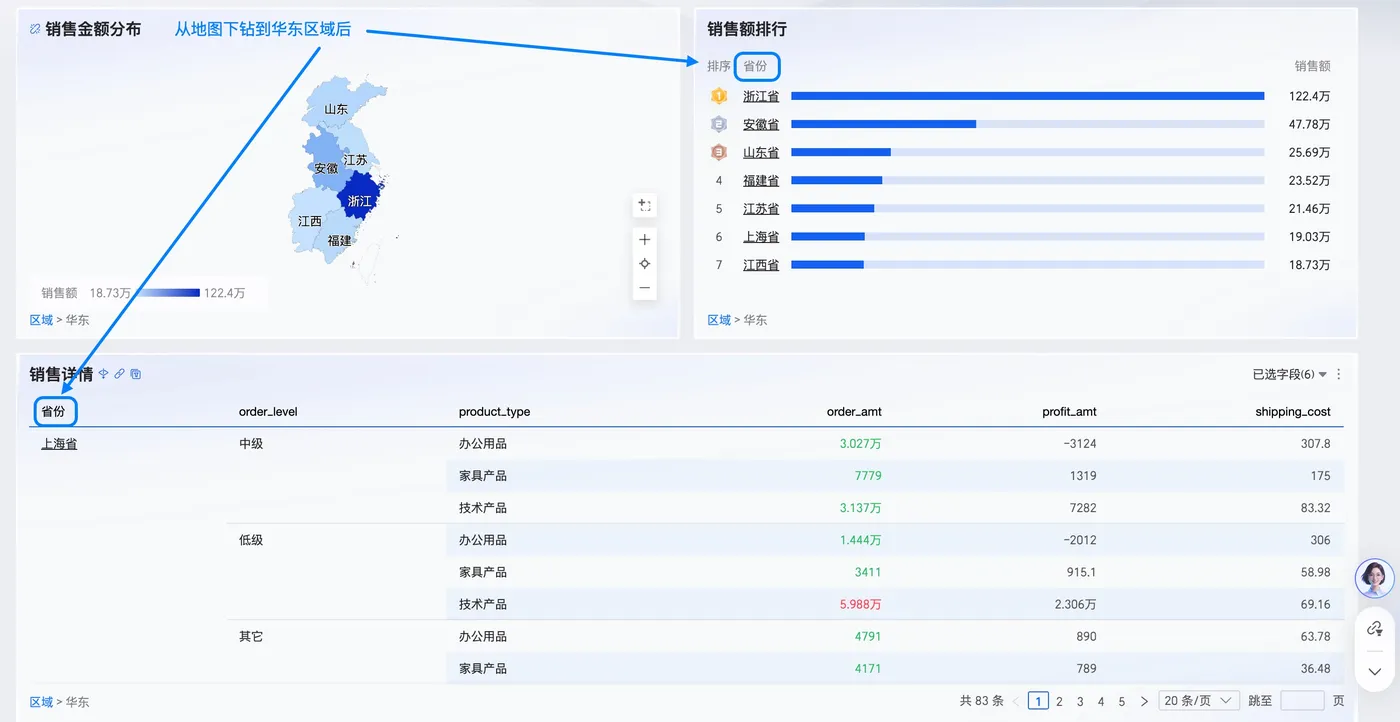Open 福建省 in the sales ranking
1400x722 pixels.
761,180
